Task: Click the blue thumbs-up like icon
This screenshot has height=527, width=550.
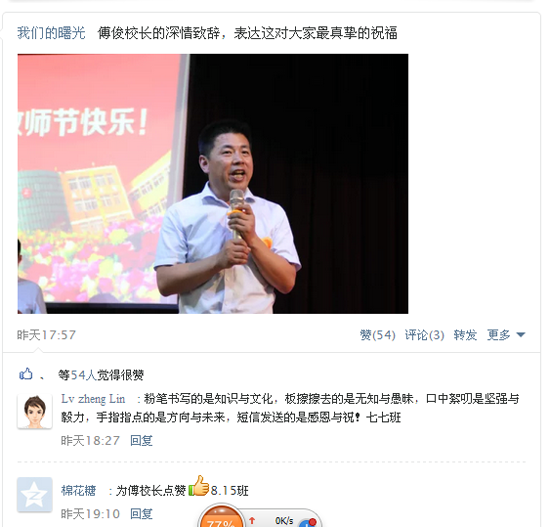Action: (x=26, y=374)
